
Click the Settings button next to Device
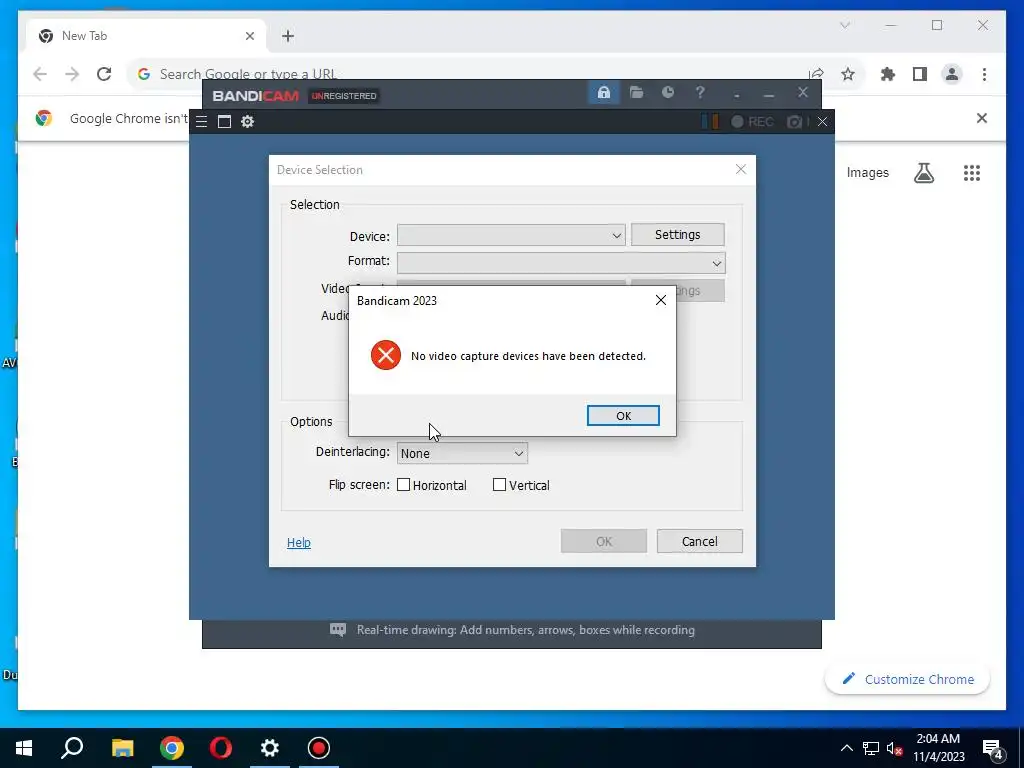click(677, 234)
